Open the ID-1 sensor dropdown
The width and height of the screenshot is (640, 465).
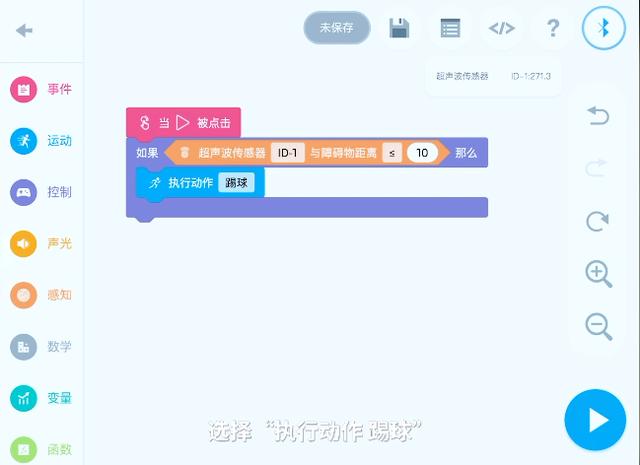pyautogui.click(x=288, y=153)
